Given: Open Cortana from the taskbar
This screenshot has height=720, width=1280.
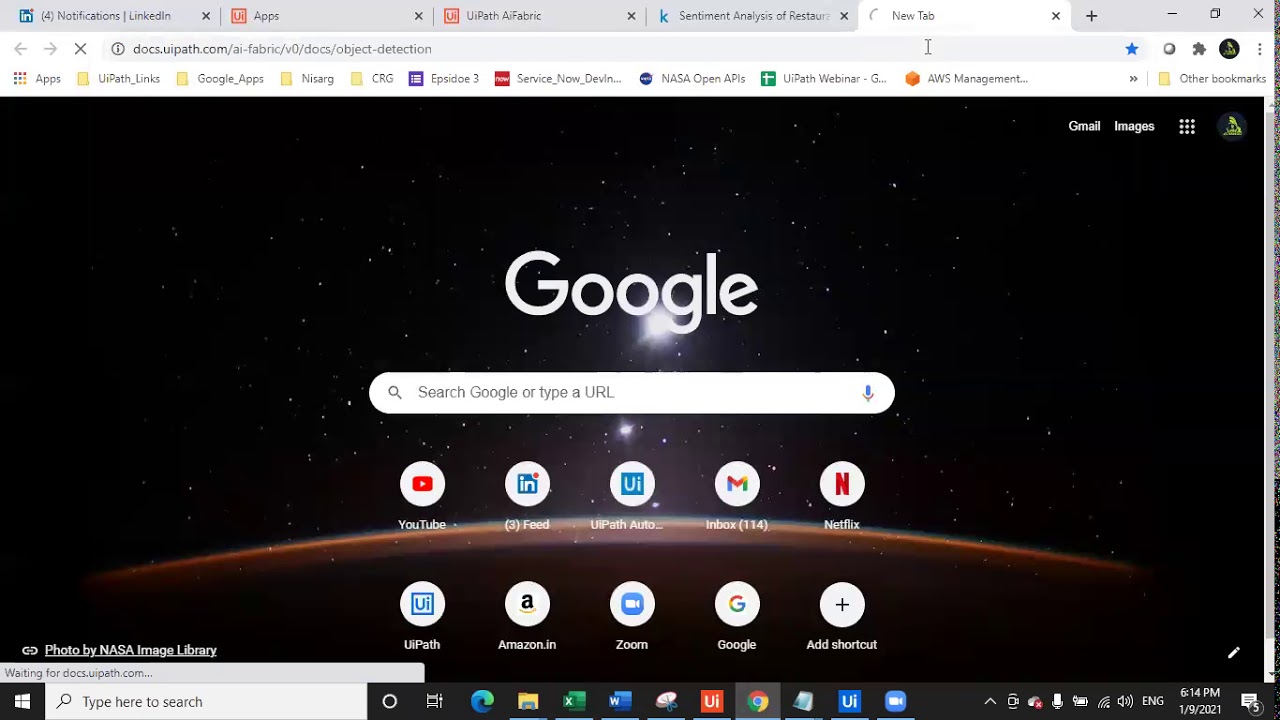Looking at the screenshot, I should tap(390, 701).
